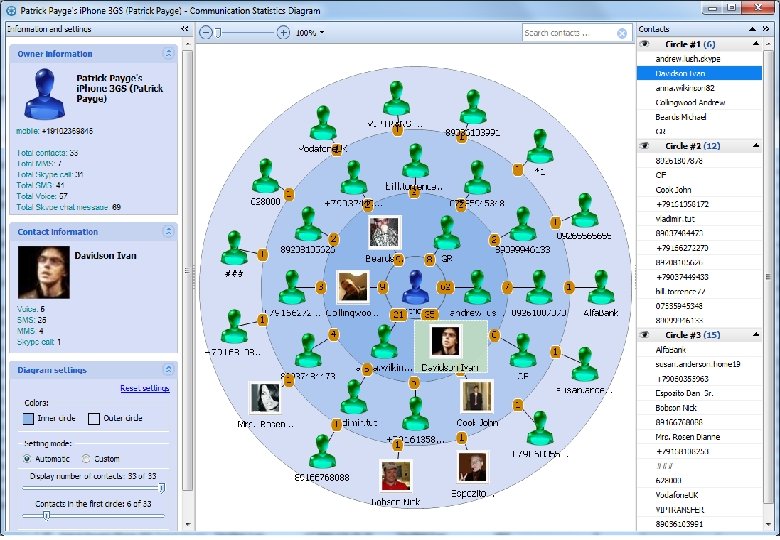Click the Search contacts input field
This screenshot has height=540, width=780.
point(569,33)
